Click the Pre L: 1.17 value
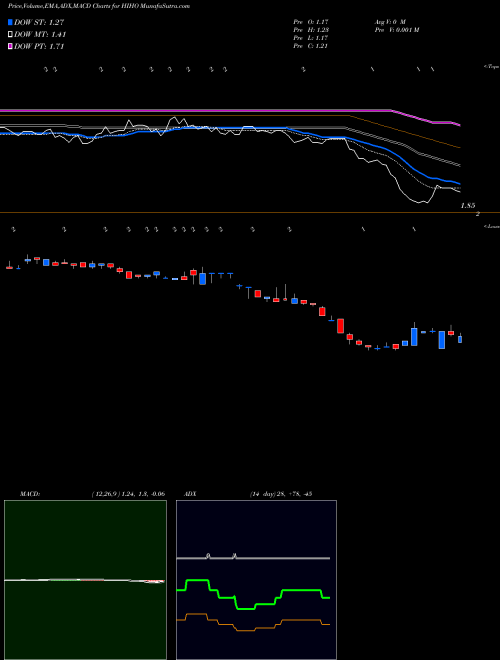The width and height of the screenshot is (500, 660). [x=311, y=38]
